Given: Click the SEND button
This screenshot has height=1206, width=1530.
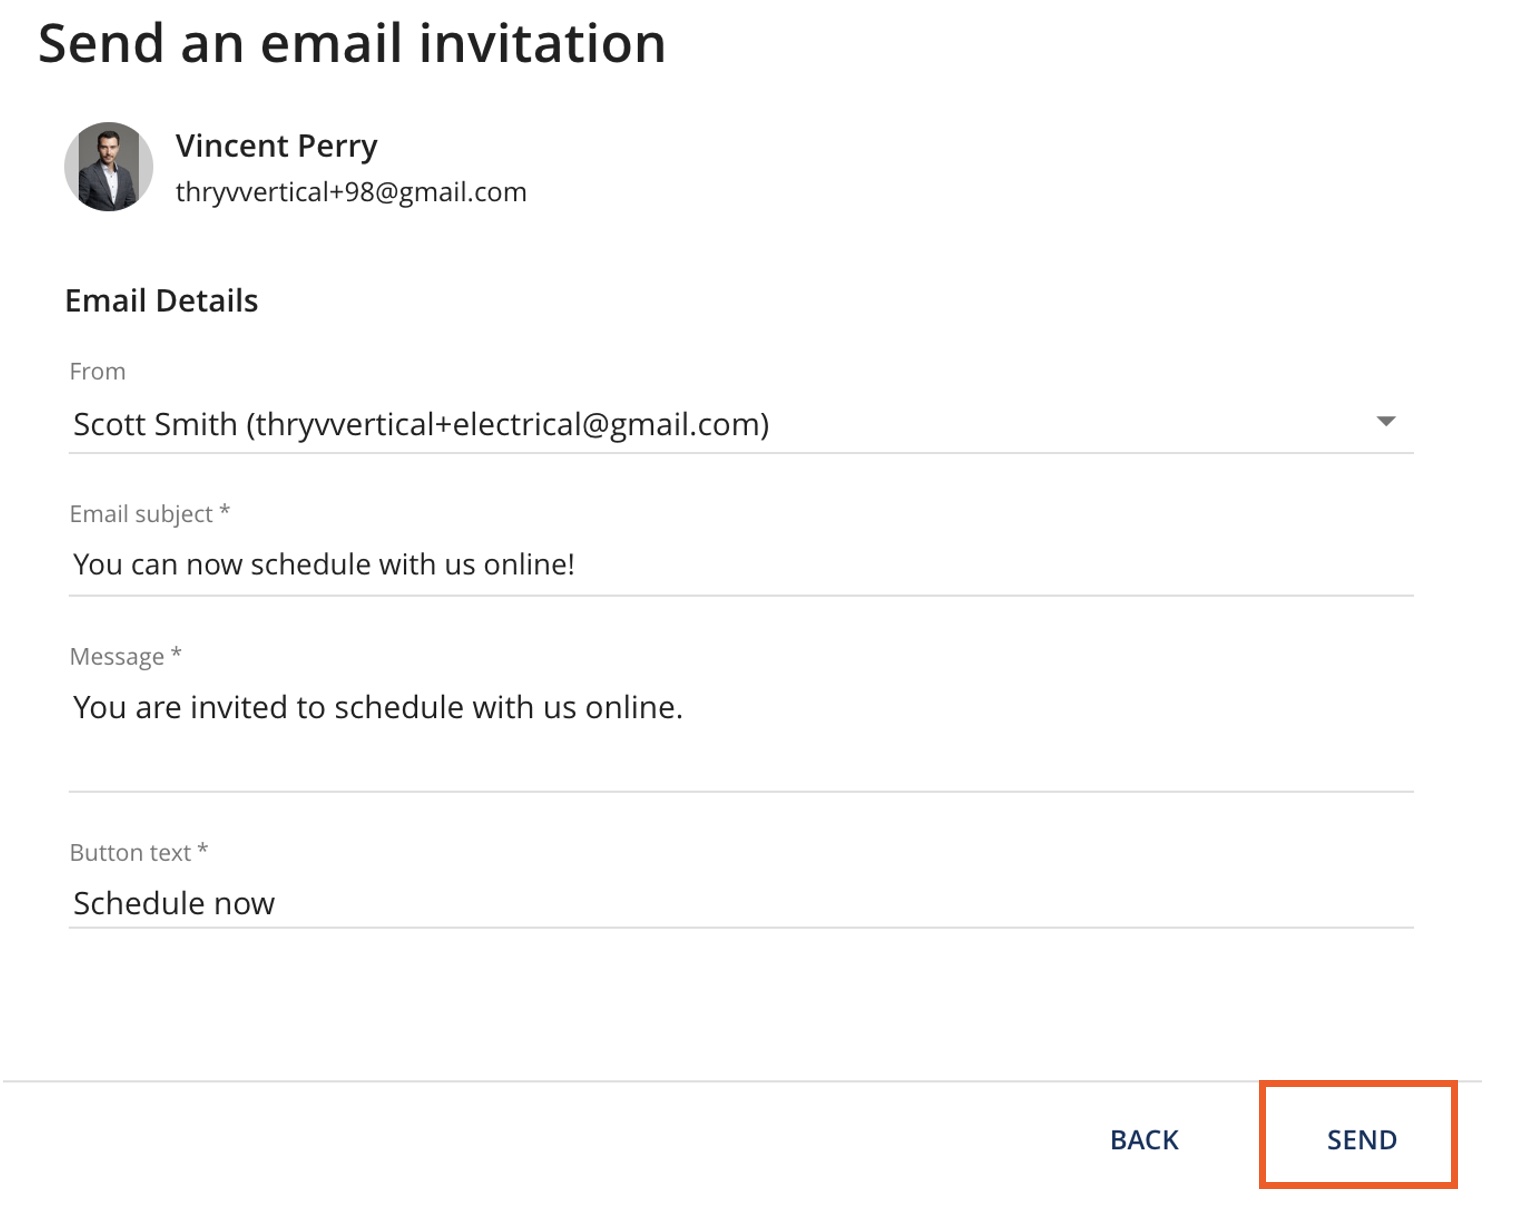Looking at the screenshot, I should (1361, 1140).
